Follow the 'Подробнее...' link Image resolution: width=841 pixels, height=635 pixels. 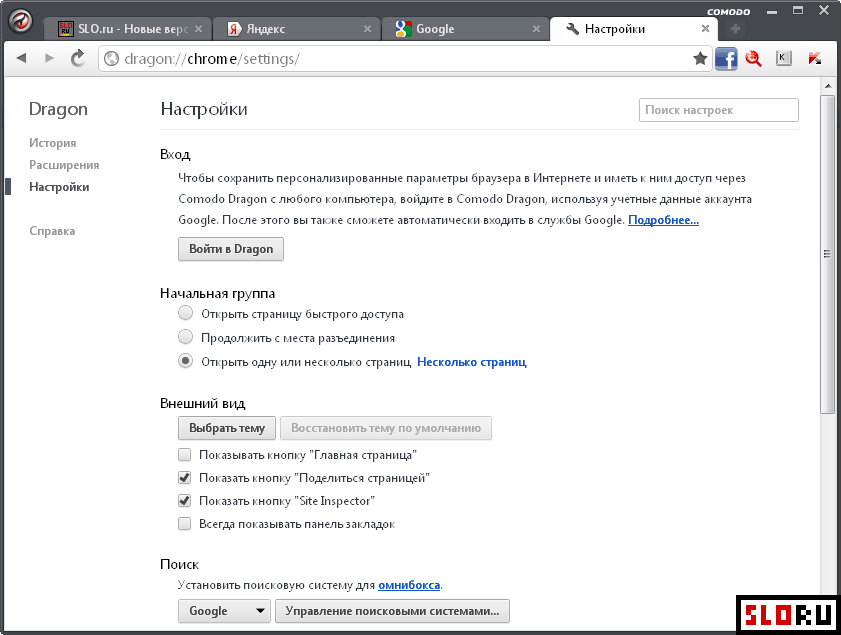click(663, 220)
